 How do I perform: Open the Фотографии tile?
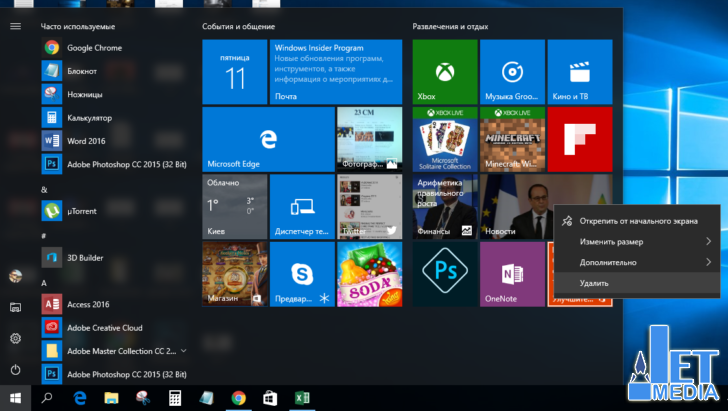[370, 139]
